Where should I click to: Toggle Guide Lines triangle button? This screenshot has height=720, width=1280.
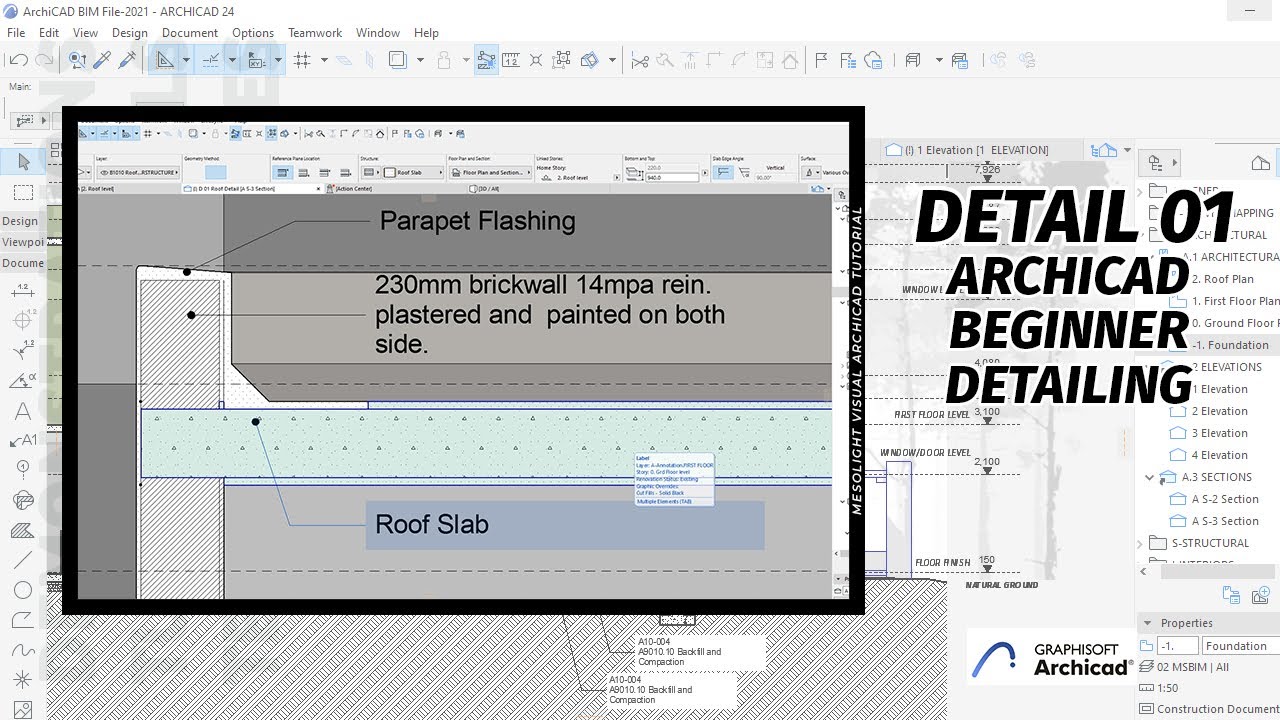[165, 60]
